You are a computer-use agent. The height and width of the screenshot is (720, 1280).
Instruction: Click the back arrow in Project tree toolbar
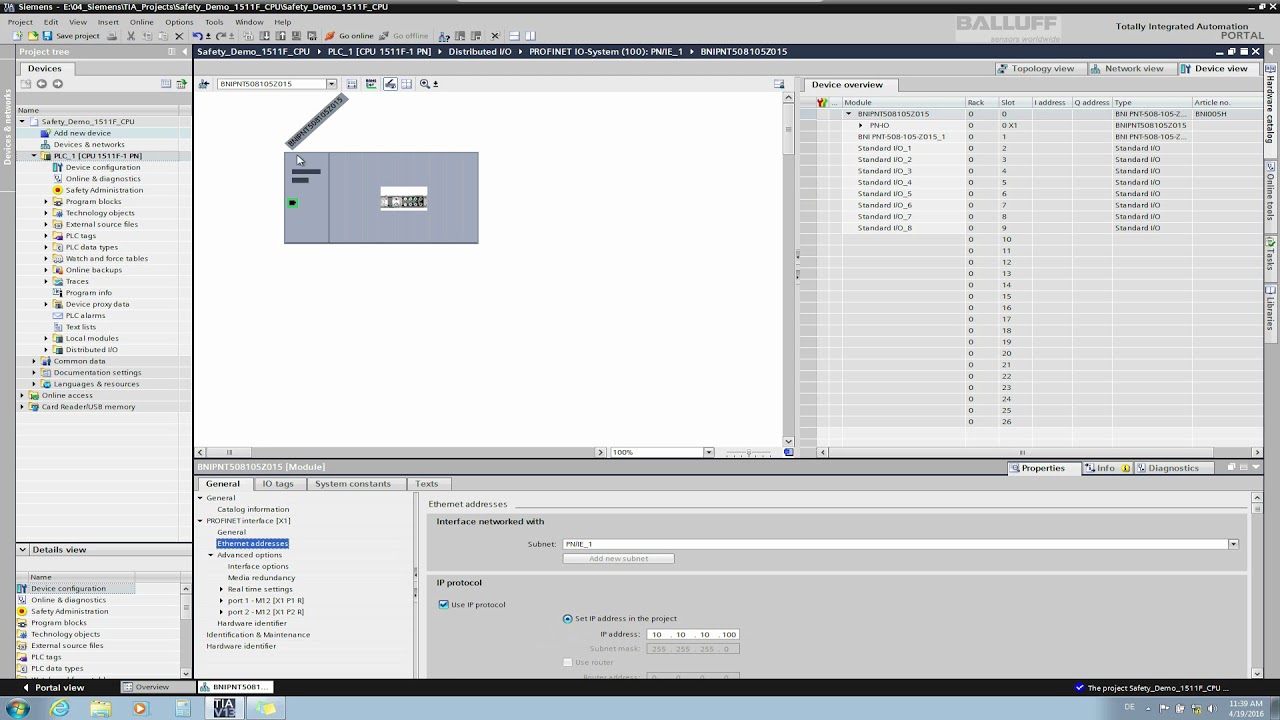click(x=42, y=84)
